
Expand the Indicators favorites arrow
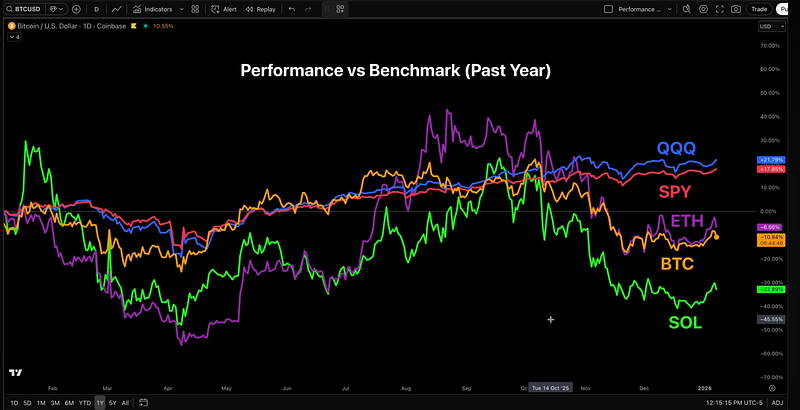(182, 9)
